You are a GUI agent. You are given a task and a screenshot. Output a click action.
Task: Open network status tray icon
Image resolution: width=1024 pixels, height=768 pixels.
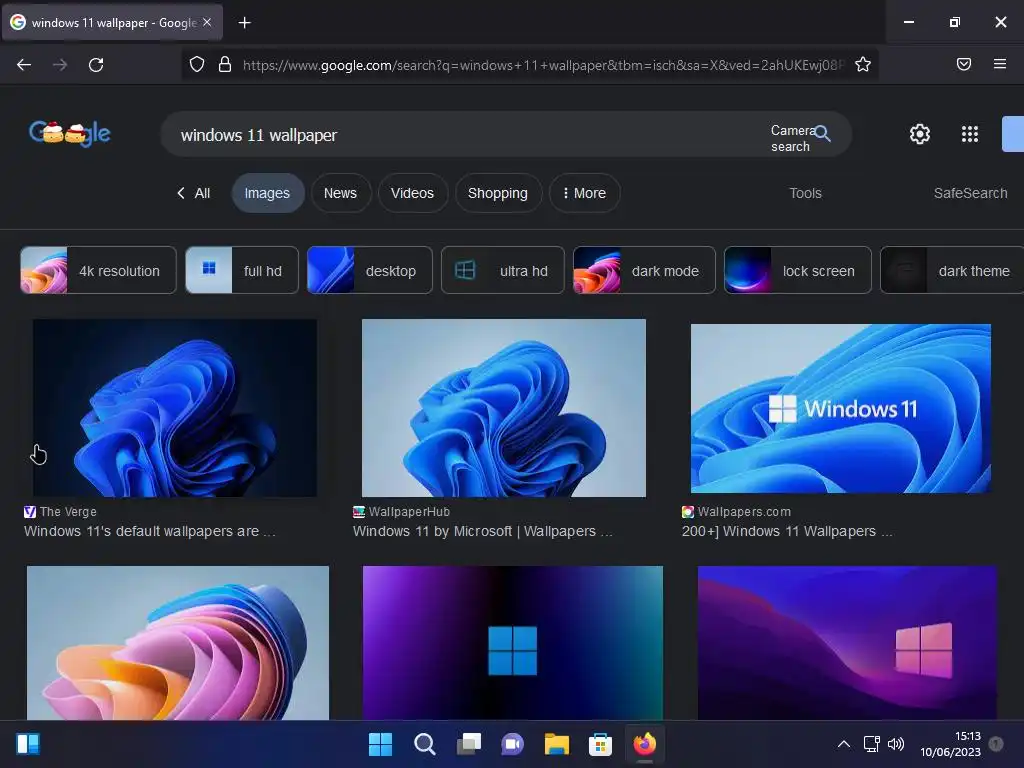pos(872,744)
